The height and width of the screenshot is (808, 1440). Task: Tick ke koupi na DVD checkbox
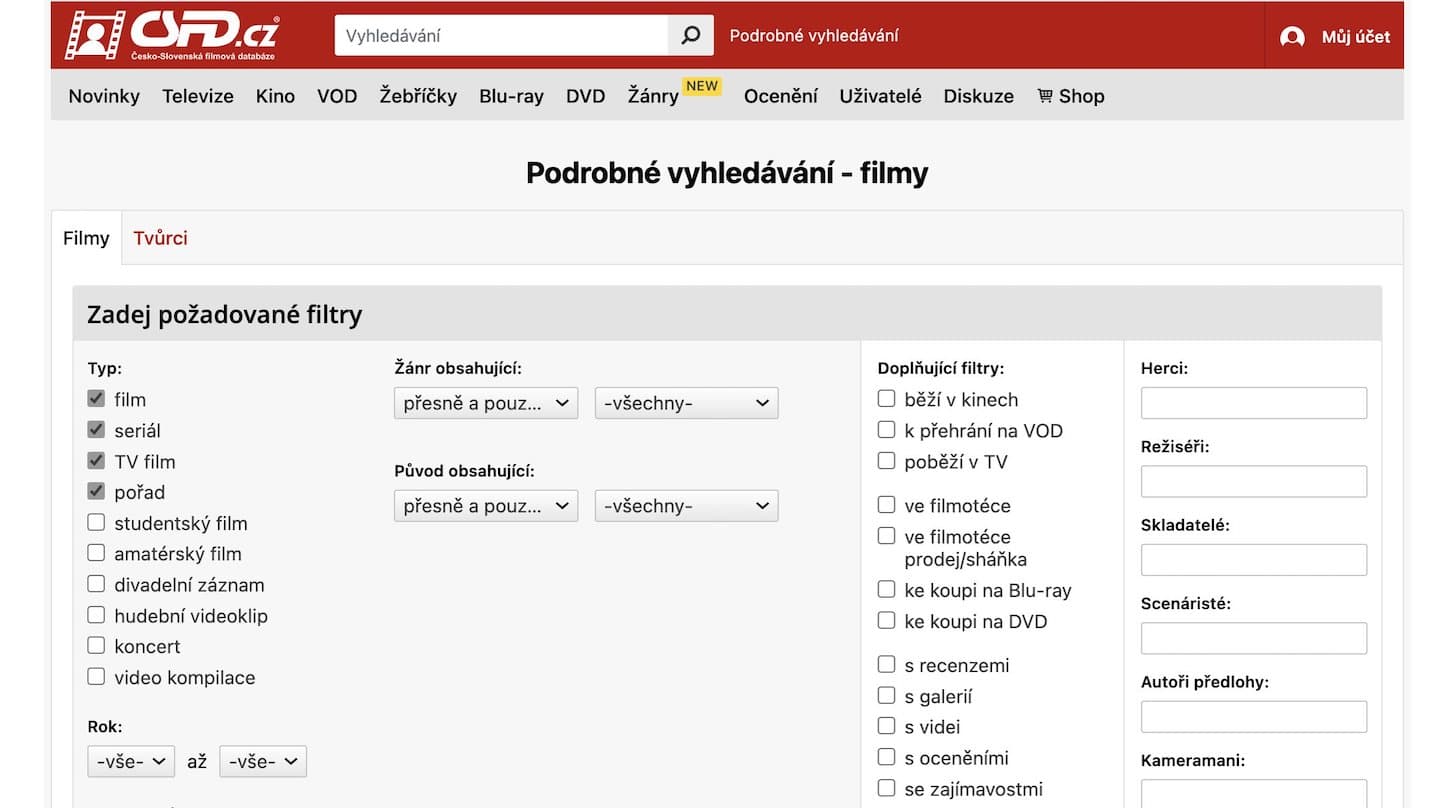886,621
